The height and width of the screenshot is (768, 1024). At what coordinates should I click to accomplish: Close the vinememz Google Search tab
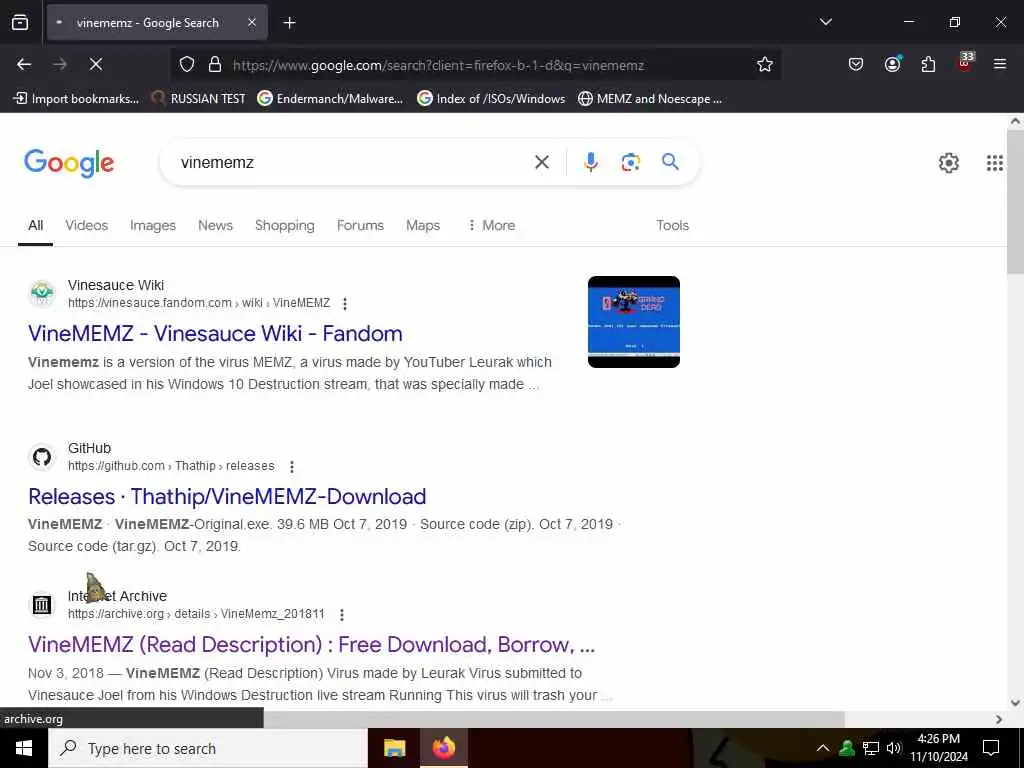coord(251,23)
